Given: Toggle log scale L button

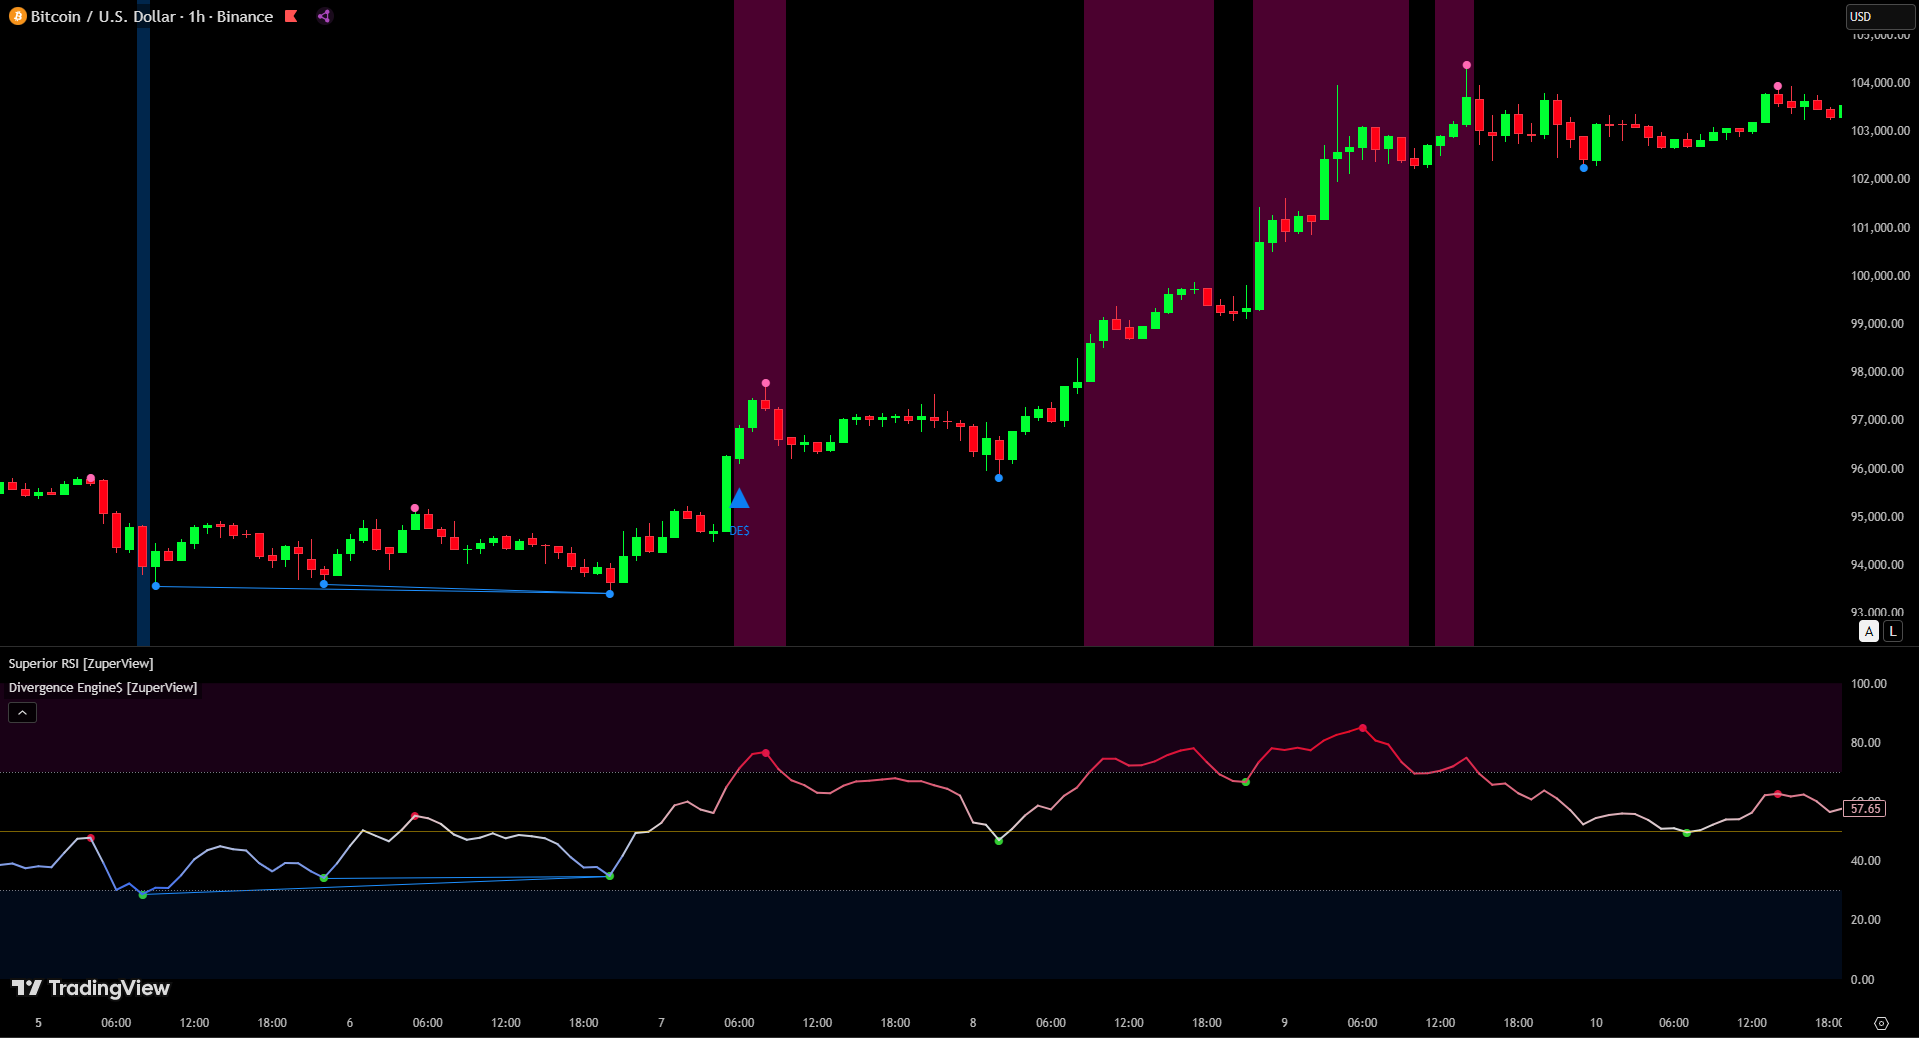Looking at the screenshot, I should 1892,631.
